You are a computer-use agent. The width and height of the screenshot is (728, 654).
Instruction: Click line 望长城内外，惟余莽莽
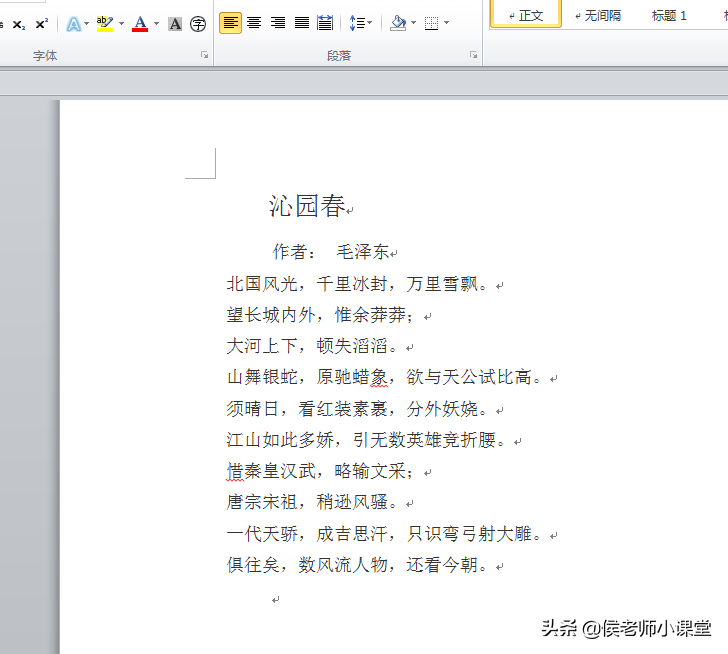point(320,315)
